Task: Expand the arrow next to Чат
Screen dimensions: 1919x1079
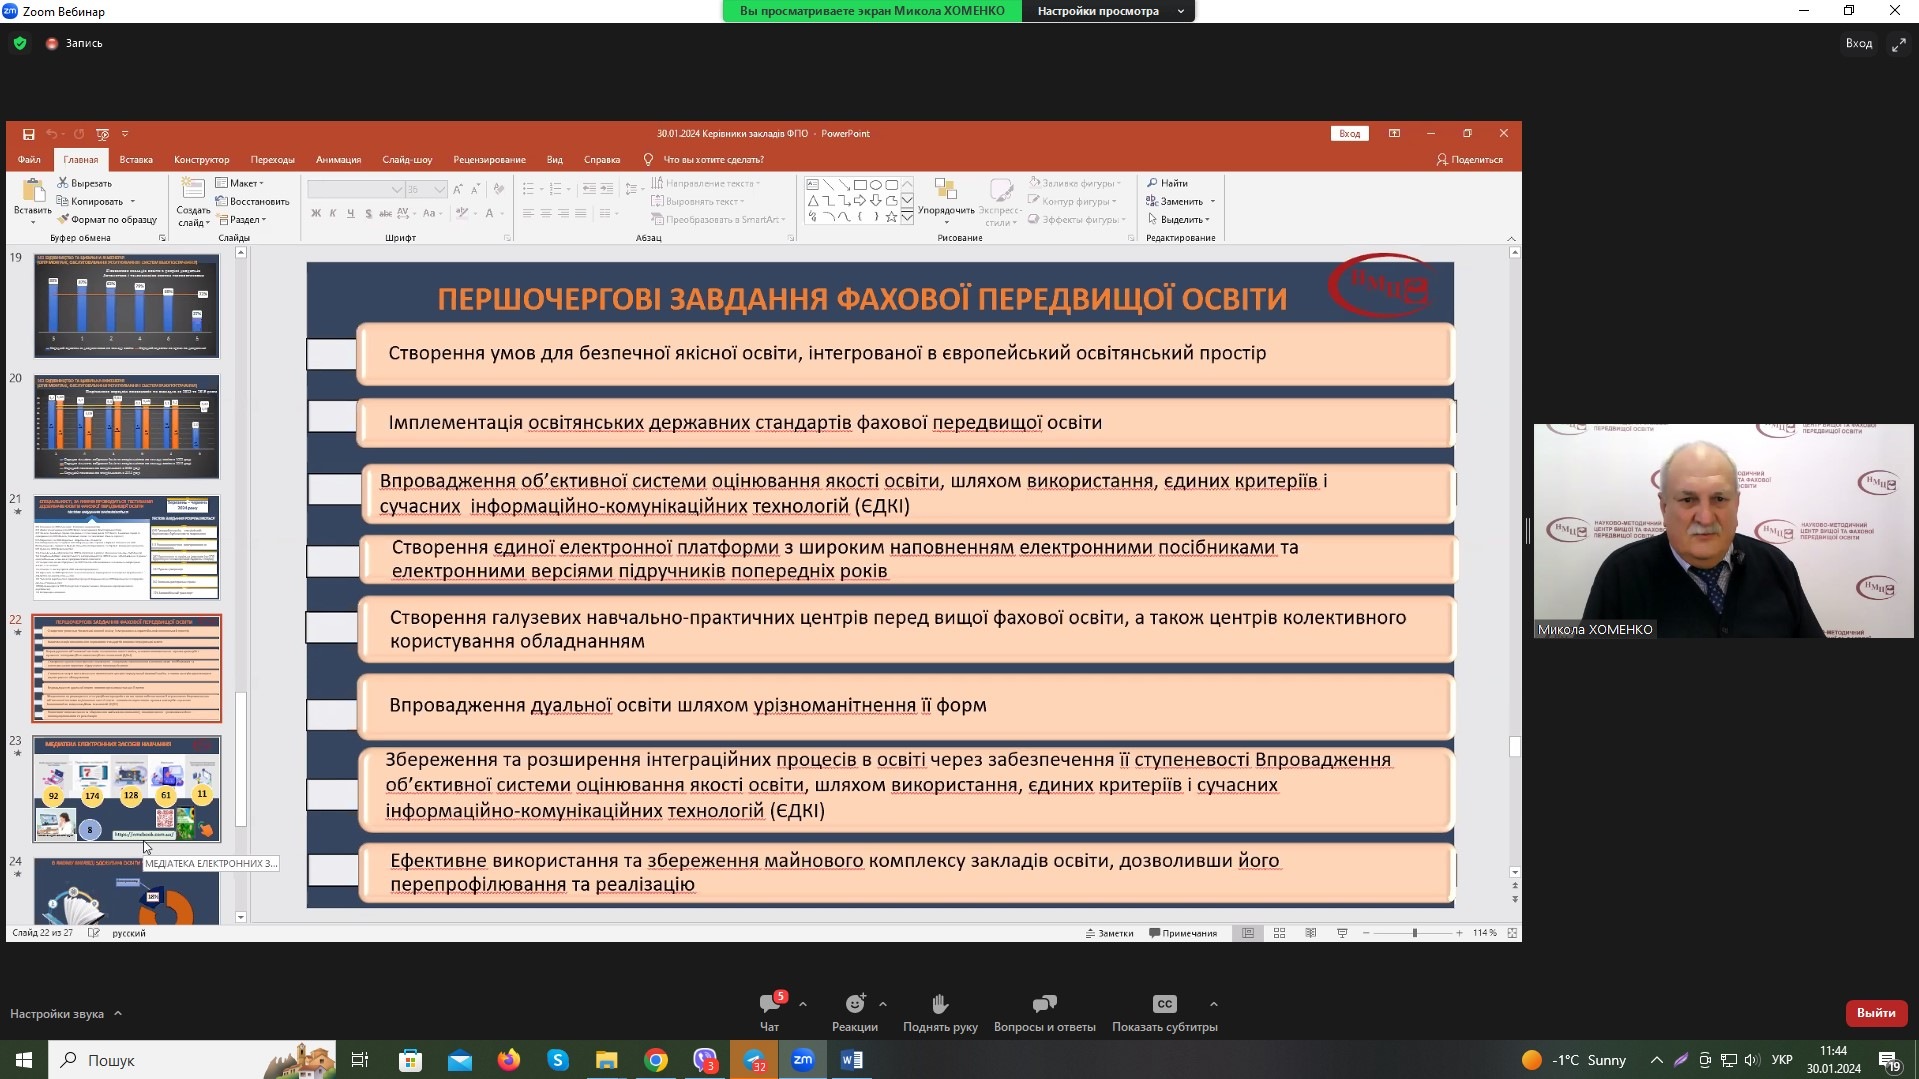Action: [x=802, y=1004]
